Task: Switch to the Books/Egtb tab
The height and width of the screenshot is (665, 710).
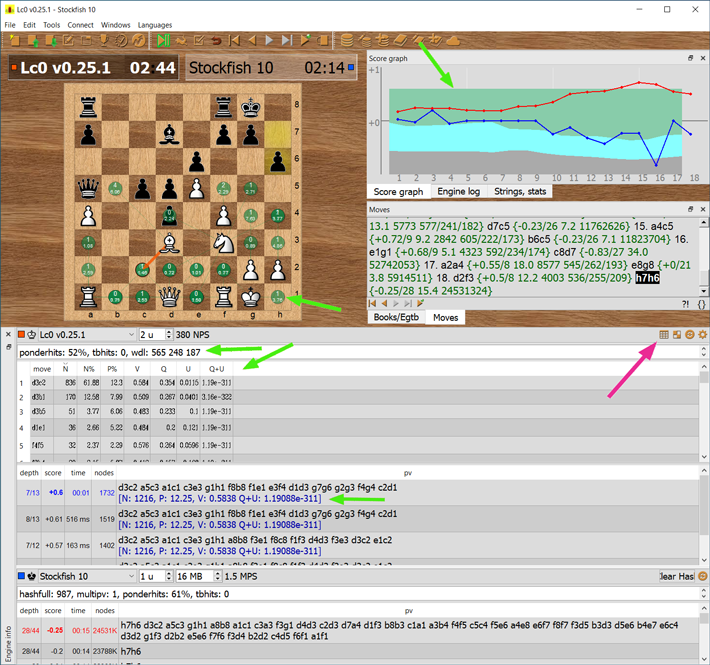Action: click(x=397, y=318)
